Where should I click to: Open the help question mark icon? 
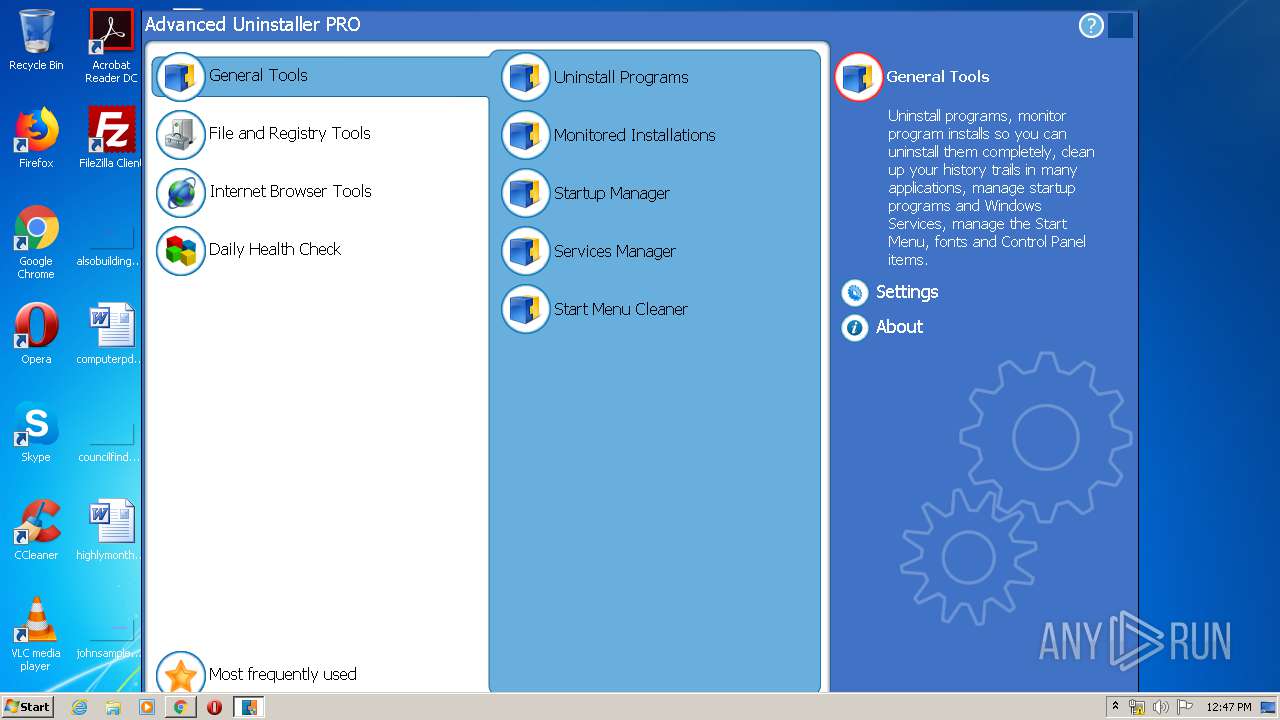[x=1091, y=26]
